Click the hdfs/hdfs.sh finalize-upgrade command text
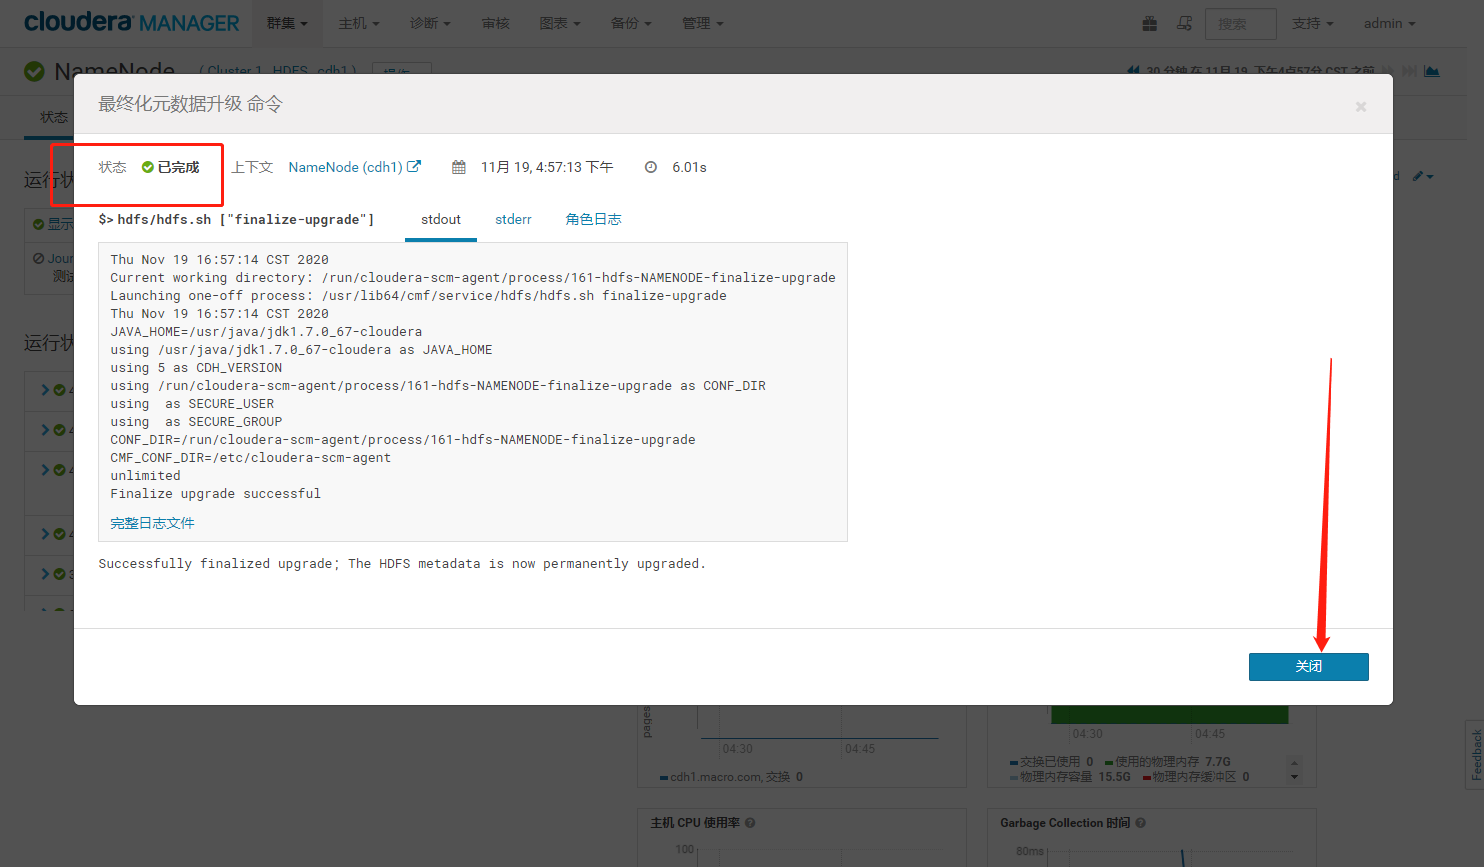The image size is (1484, 867). 236,219
